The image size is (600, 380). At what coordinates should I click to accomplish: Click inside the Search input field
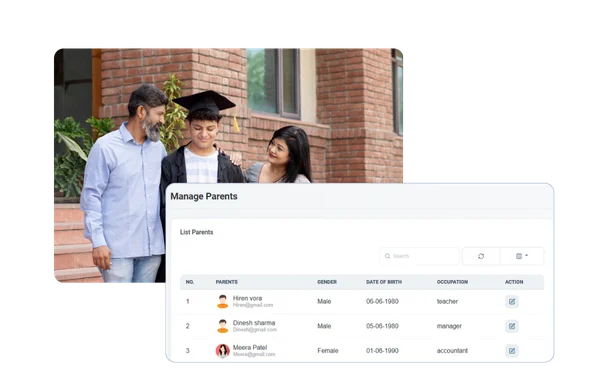coord(420,256)
